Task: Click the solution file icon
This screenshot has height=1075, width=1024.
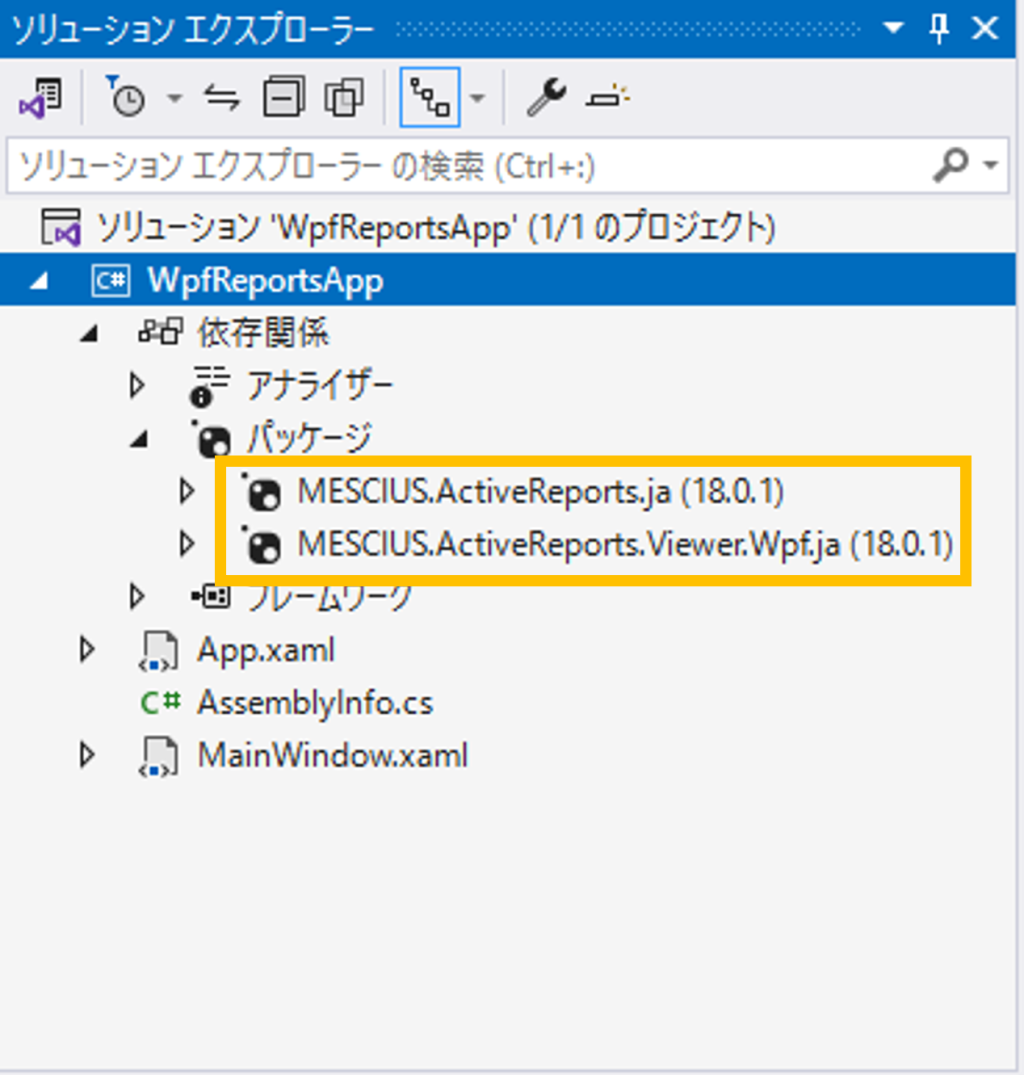Action: tap(60, 227)
